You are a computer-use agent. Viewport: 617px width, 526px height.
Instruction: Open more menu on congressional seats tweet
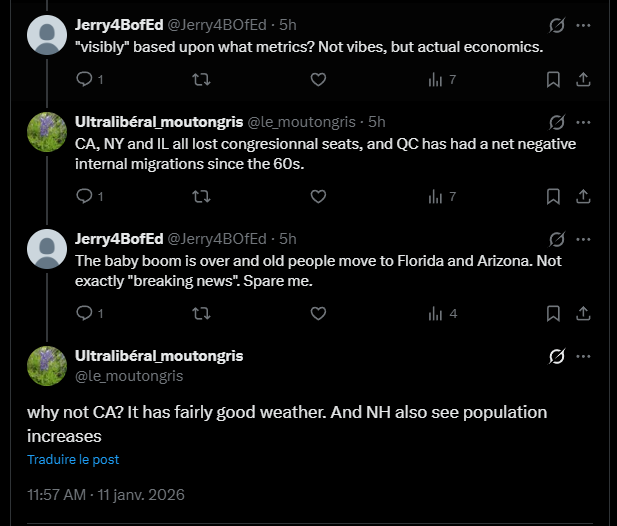[584, 122]
